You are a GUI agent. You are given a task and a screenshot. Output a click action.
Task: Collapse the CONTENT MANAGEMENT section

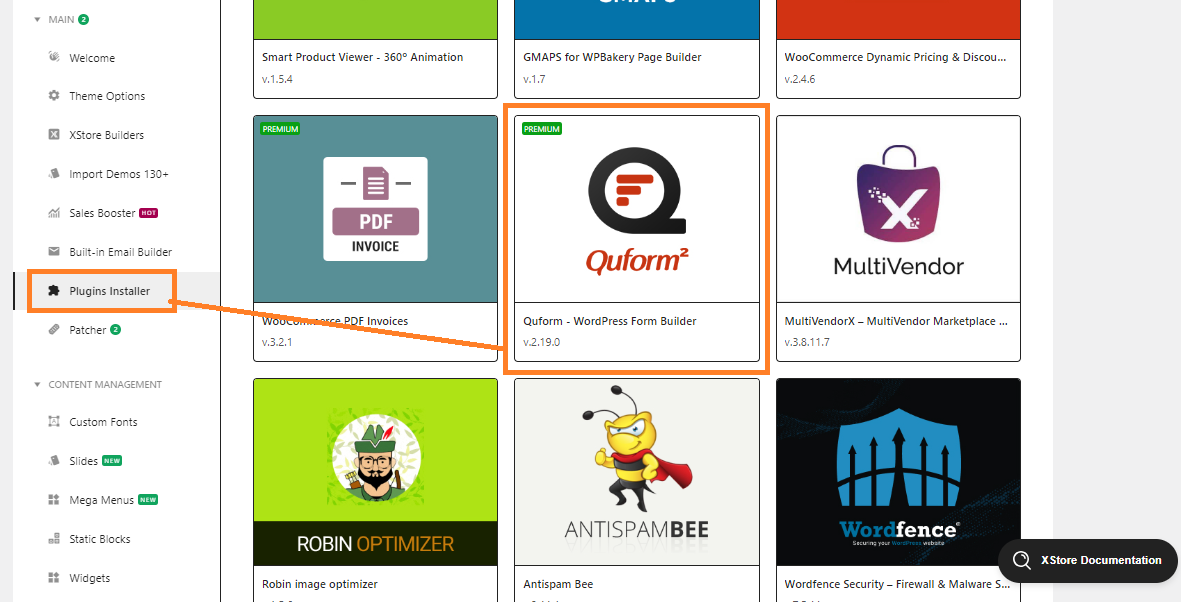pyautogui.click(x=38, y=384)
